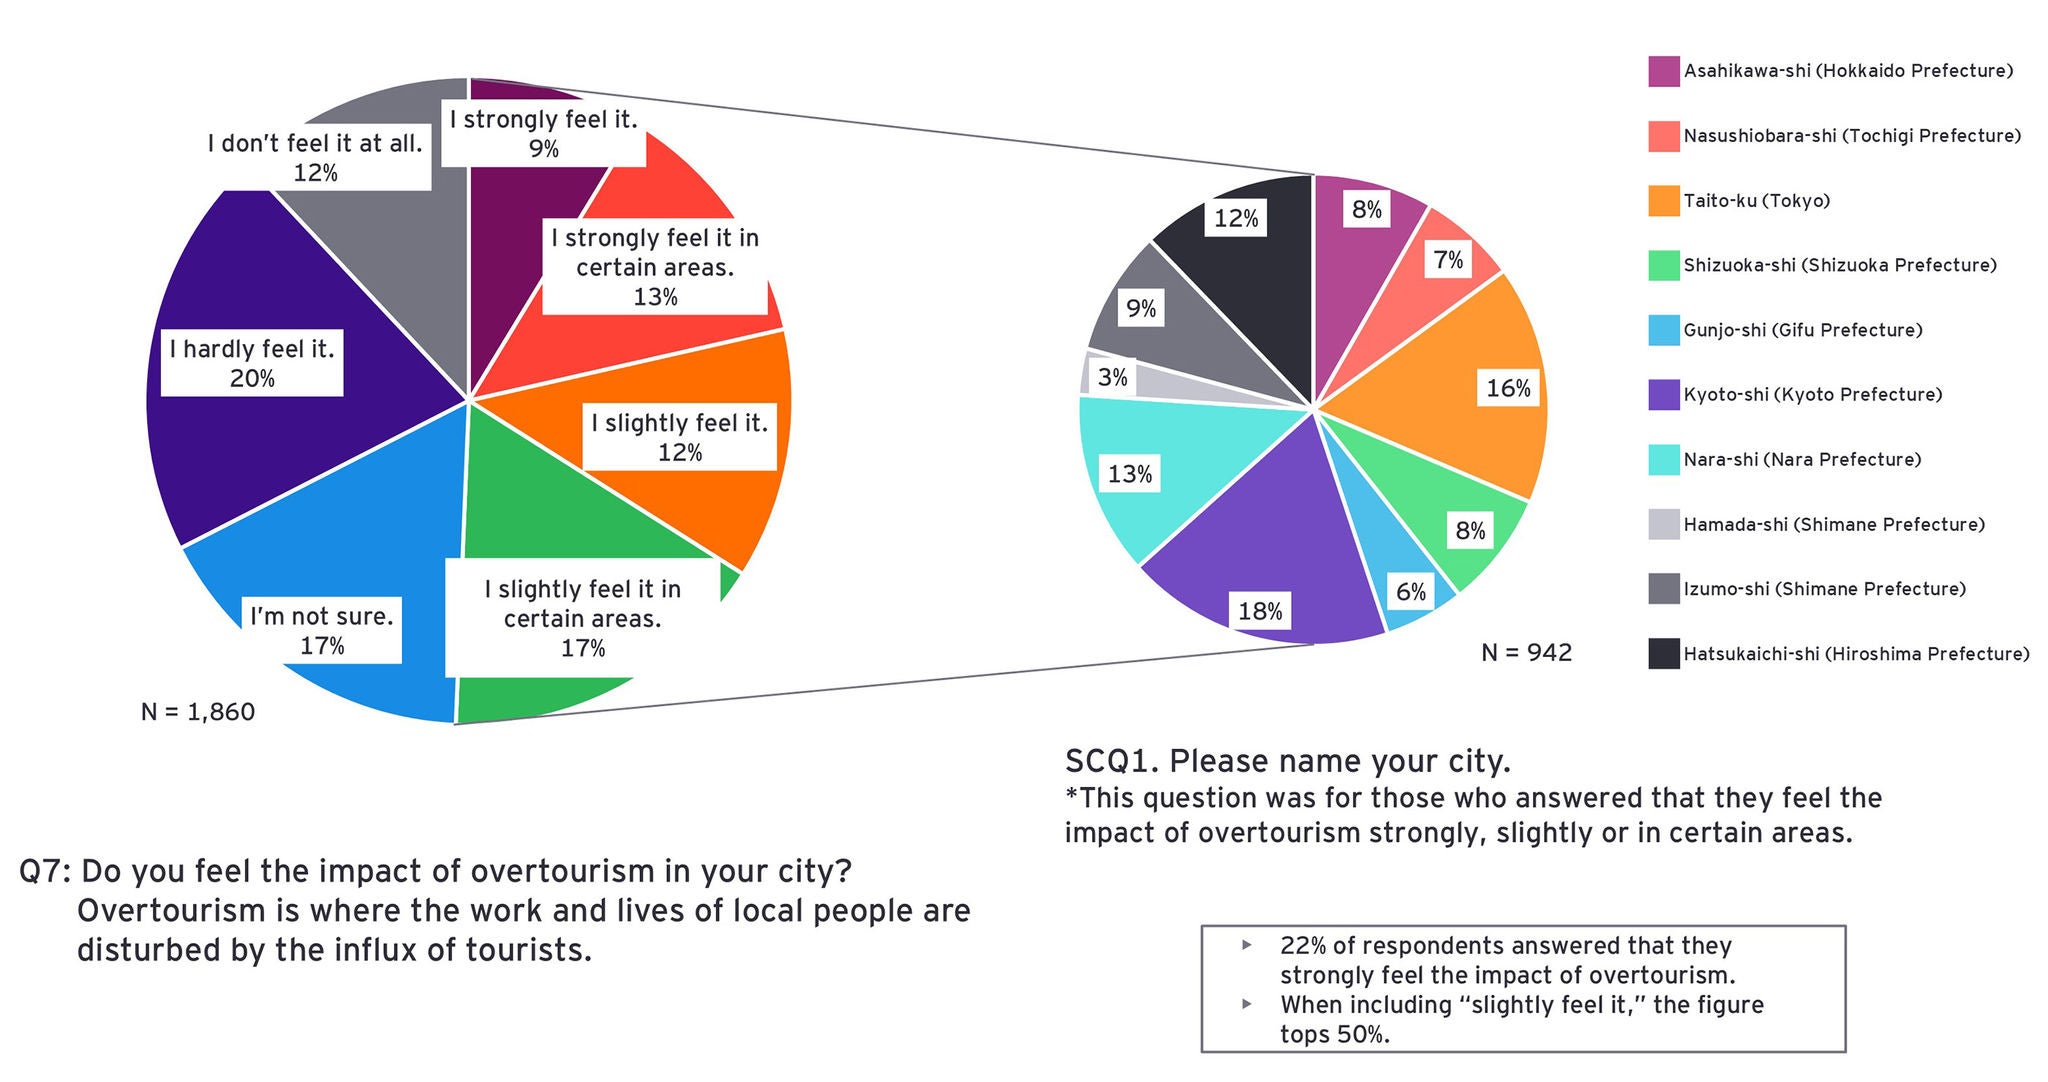
Task: Pick the Shizuoka-shi green legend swatch
Action: (1663, 265)
